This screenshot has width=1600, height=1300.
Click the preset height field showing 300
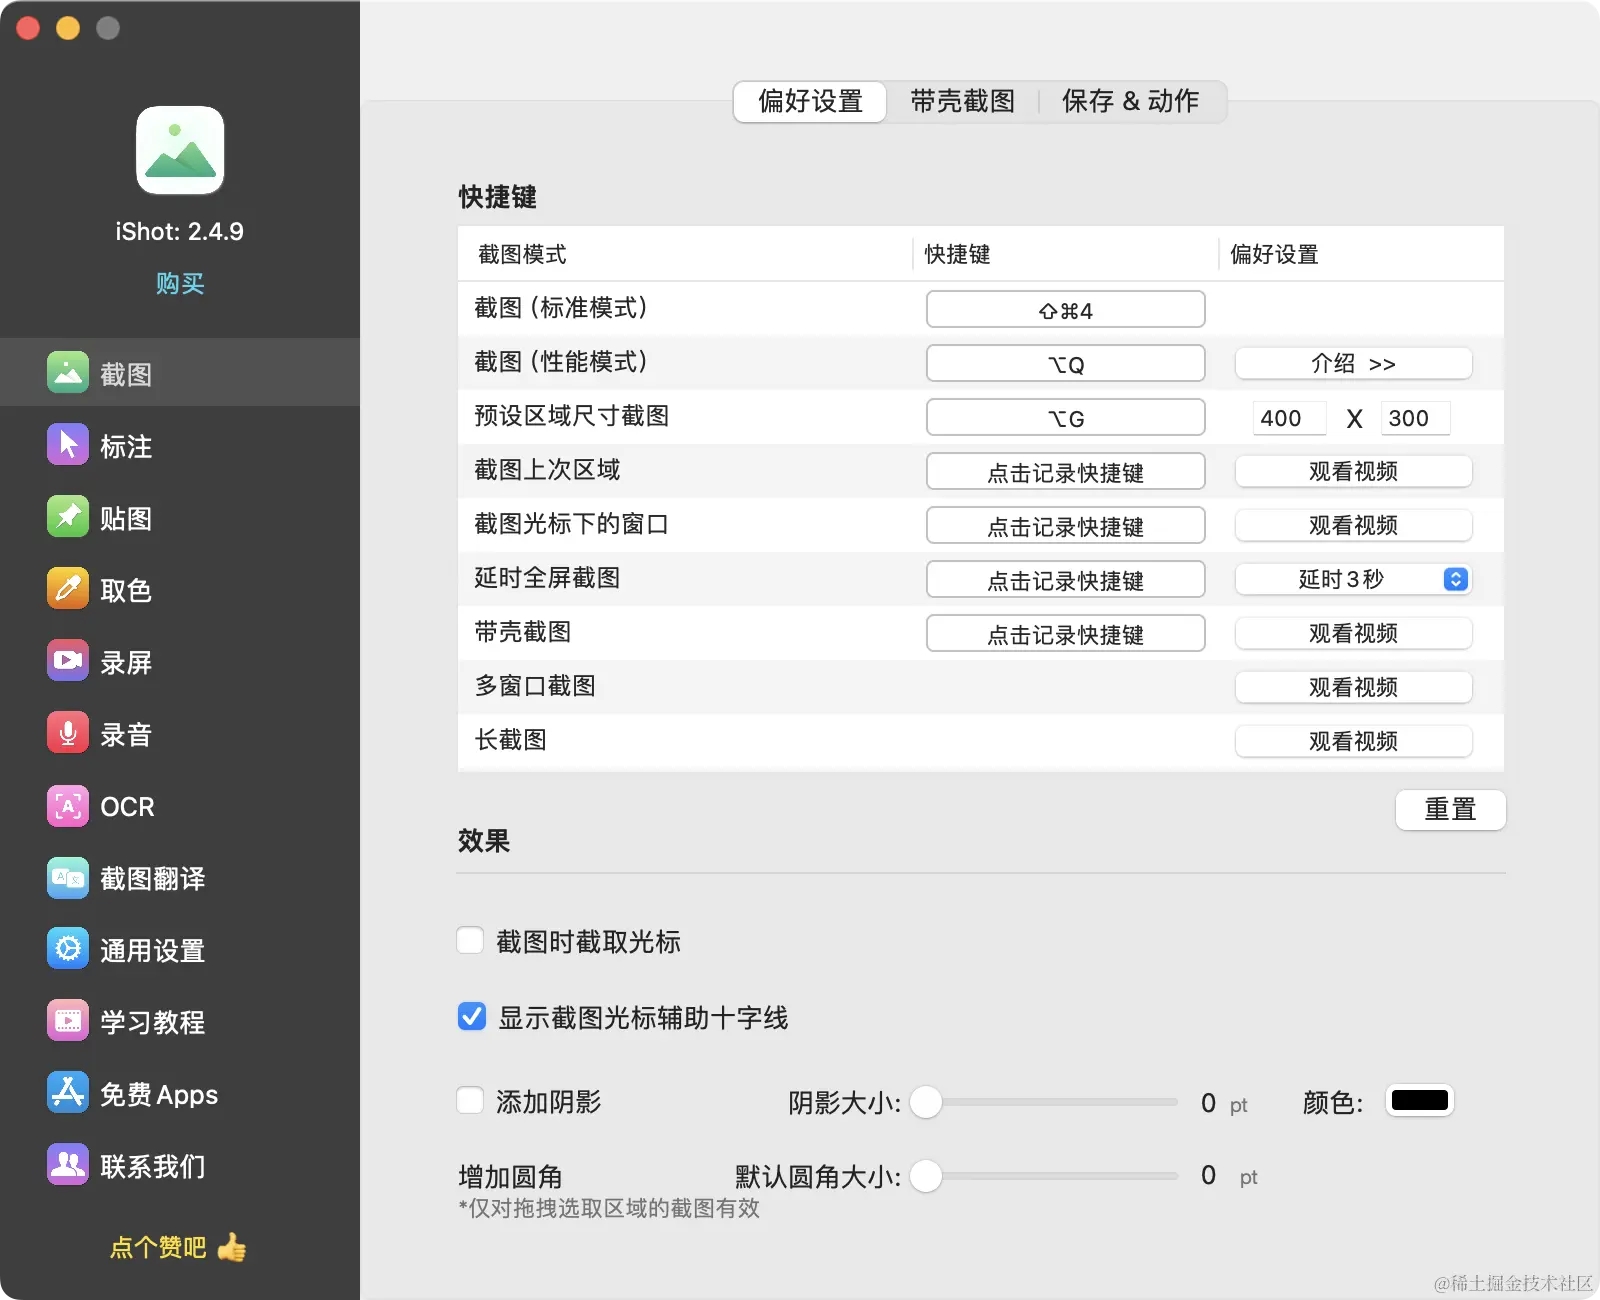click(x=1415, y=418)
